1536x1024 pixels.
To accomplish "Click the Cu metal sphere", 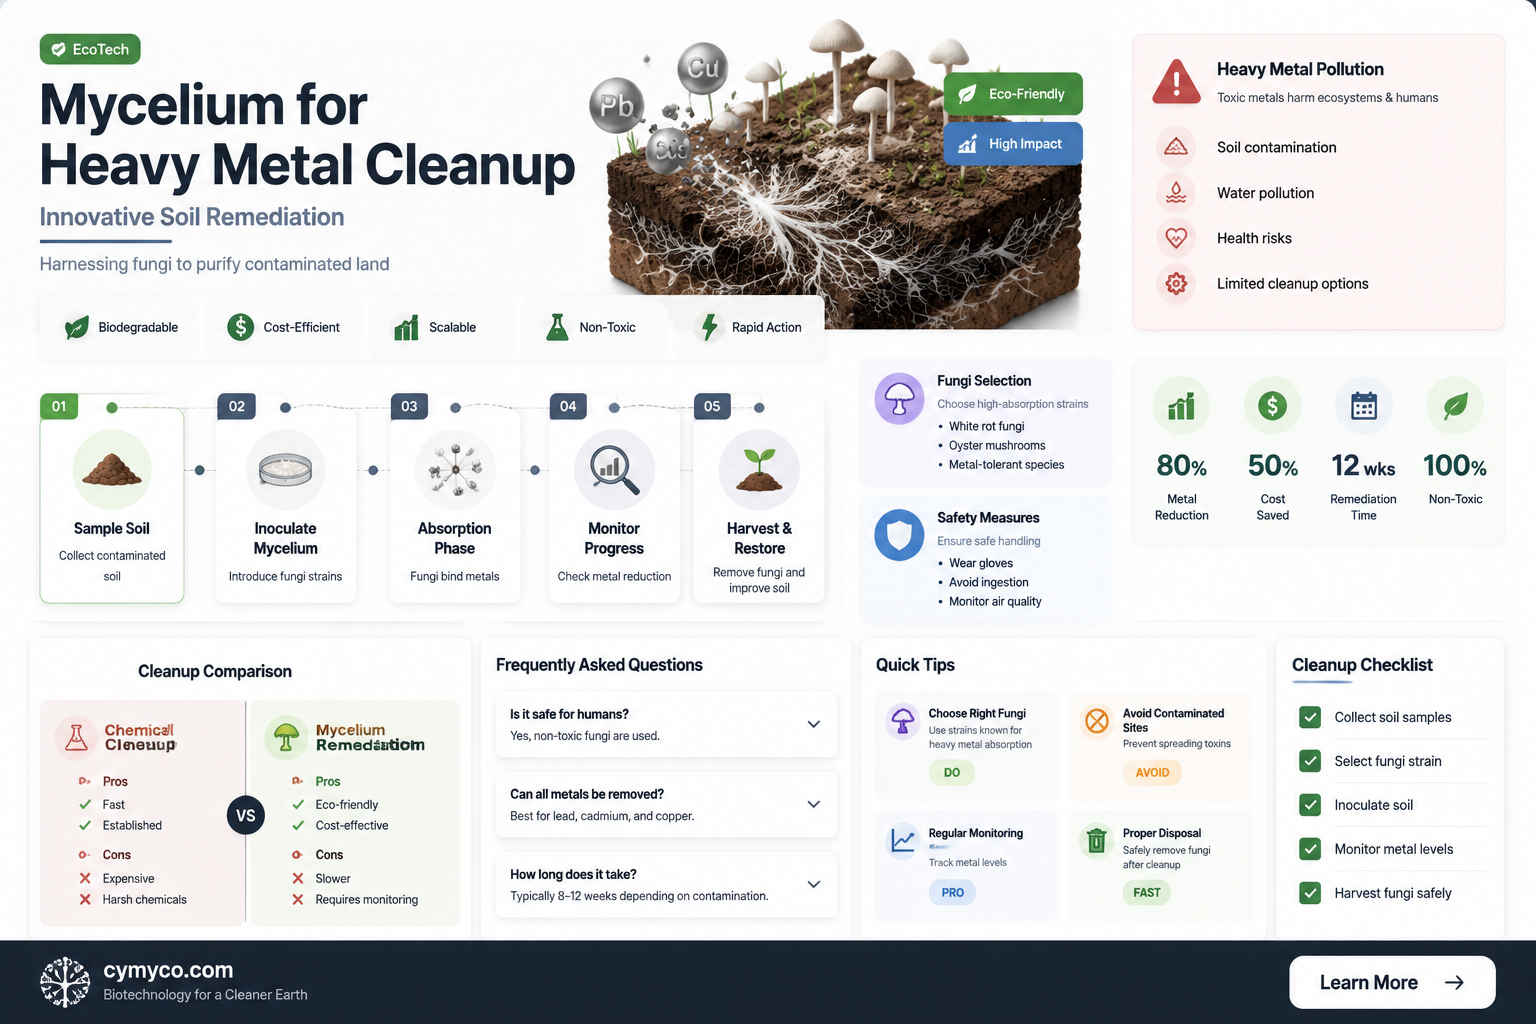I will [x=703, y=68].
